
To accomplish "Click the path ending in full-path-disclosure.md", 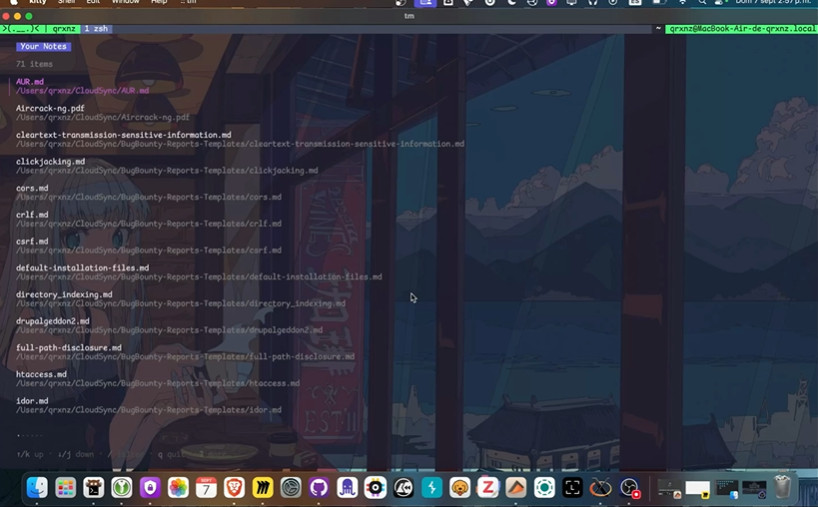I will click(x=185, y=356).
